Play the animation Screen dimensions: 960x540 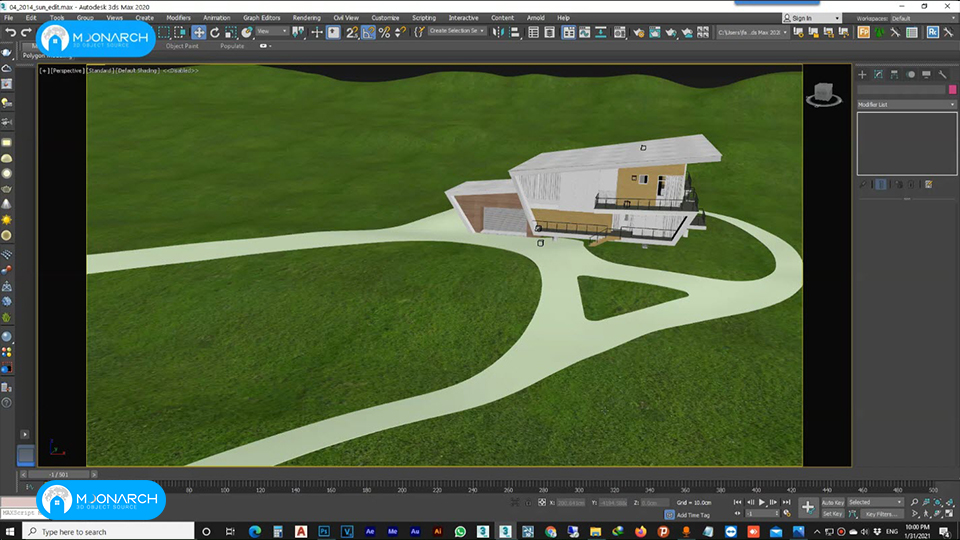pyautogui.click(x=762, y=502)
